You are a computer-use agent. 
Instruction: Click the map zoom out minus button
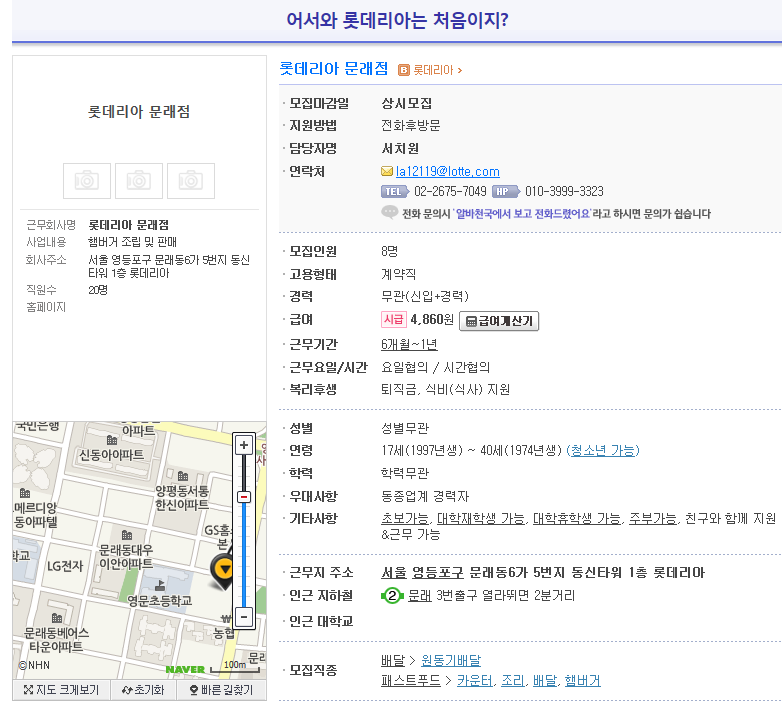pyautogui.click(x=243, y=617)
